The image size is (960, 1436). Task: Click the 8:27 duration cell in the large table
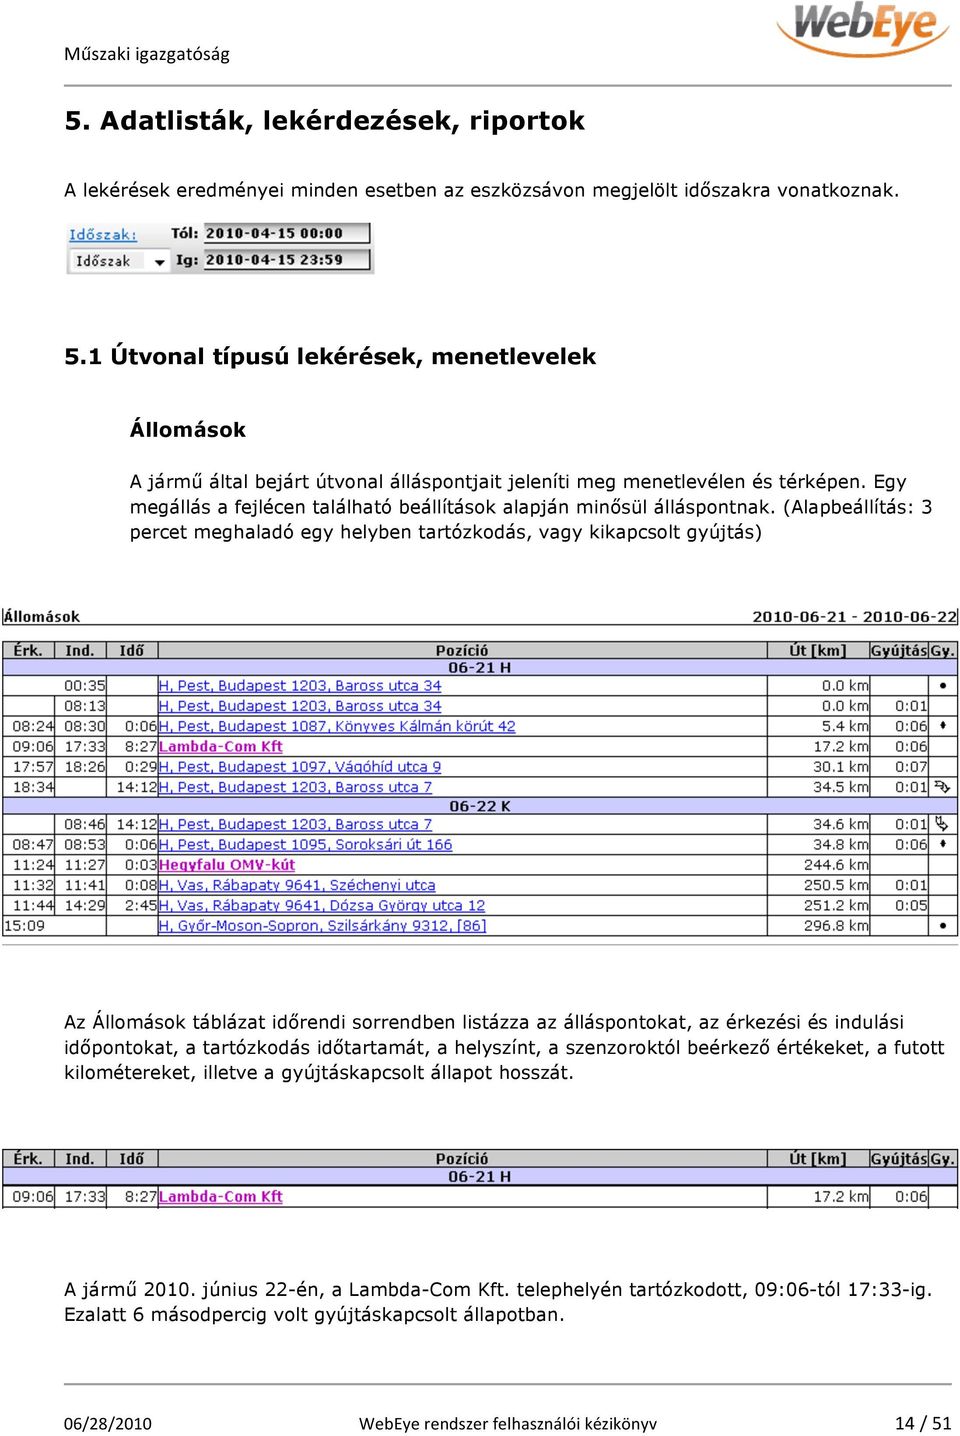pyautogui.click(x=132, y=746)
